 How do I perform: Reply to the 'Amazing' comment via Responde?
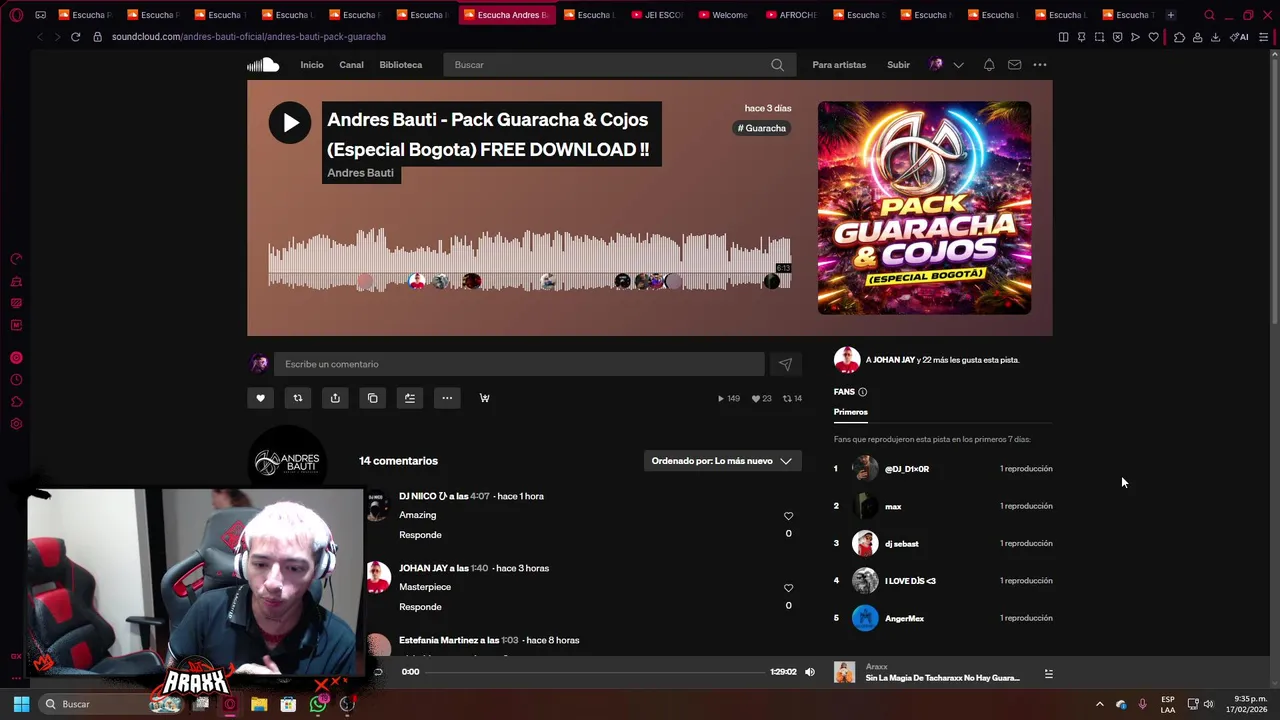[x=420, y=535]
